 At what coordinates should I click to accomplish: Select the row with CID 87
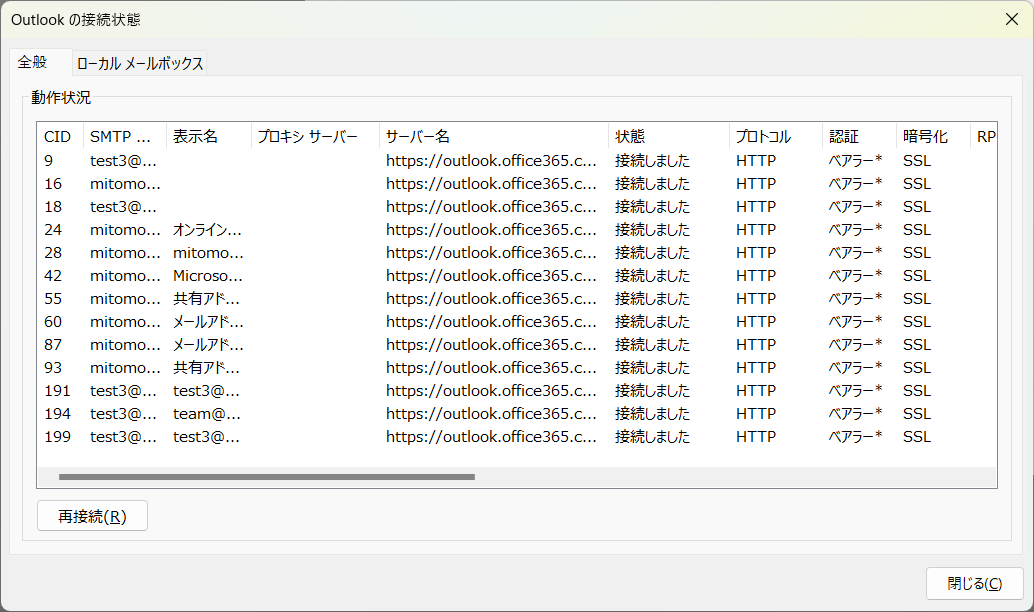tap(517, 345)
